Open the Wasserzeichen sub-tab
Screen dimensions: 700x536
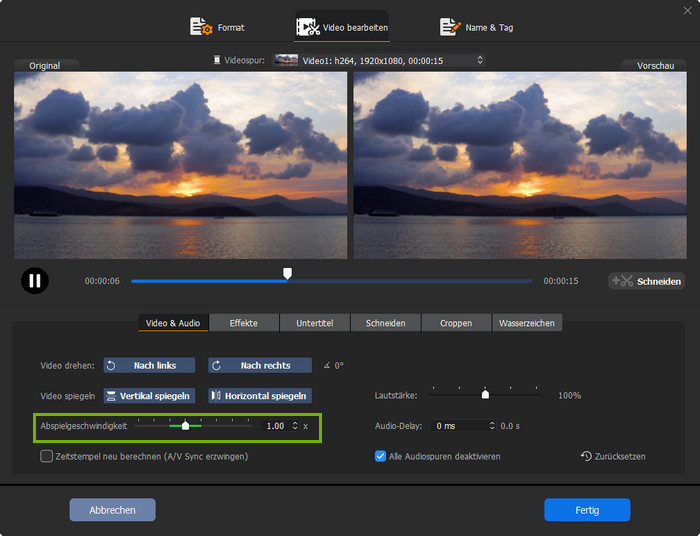(527, 323)
